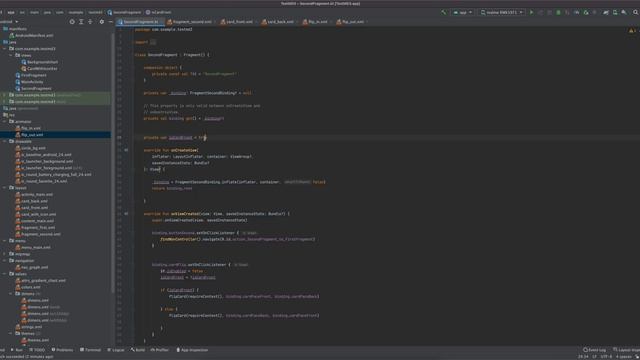The image size is (640, 360).
Task: Switch to the card_back.xml tab
Action: [x=280, y=22]
